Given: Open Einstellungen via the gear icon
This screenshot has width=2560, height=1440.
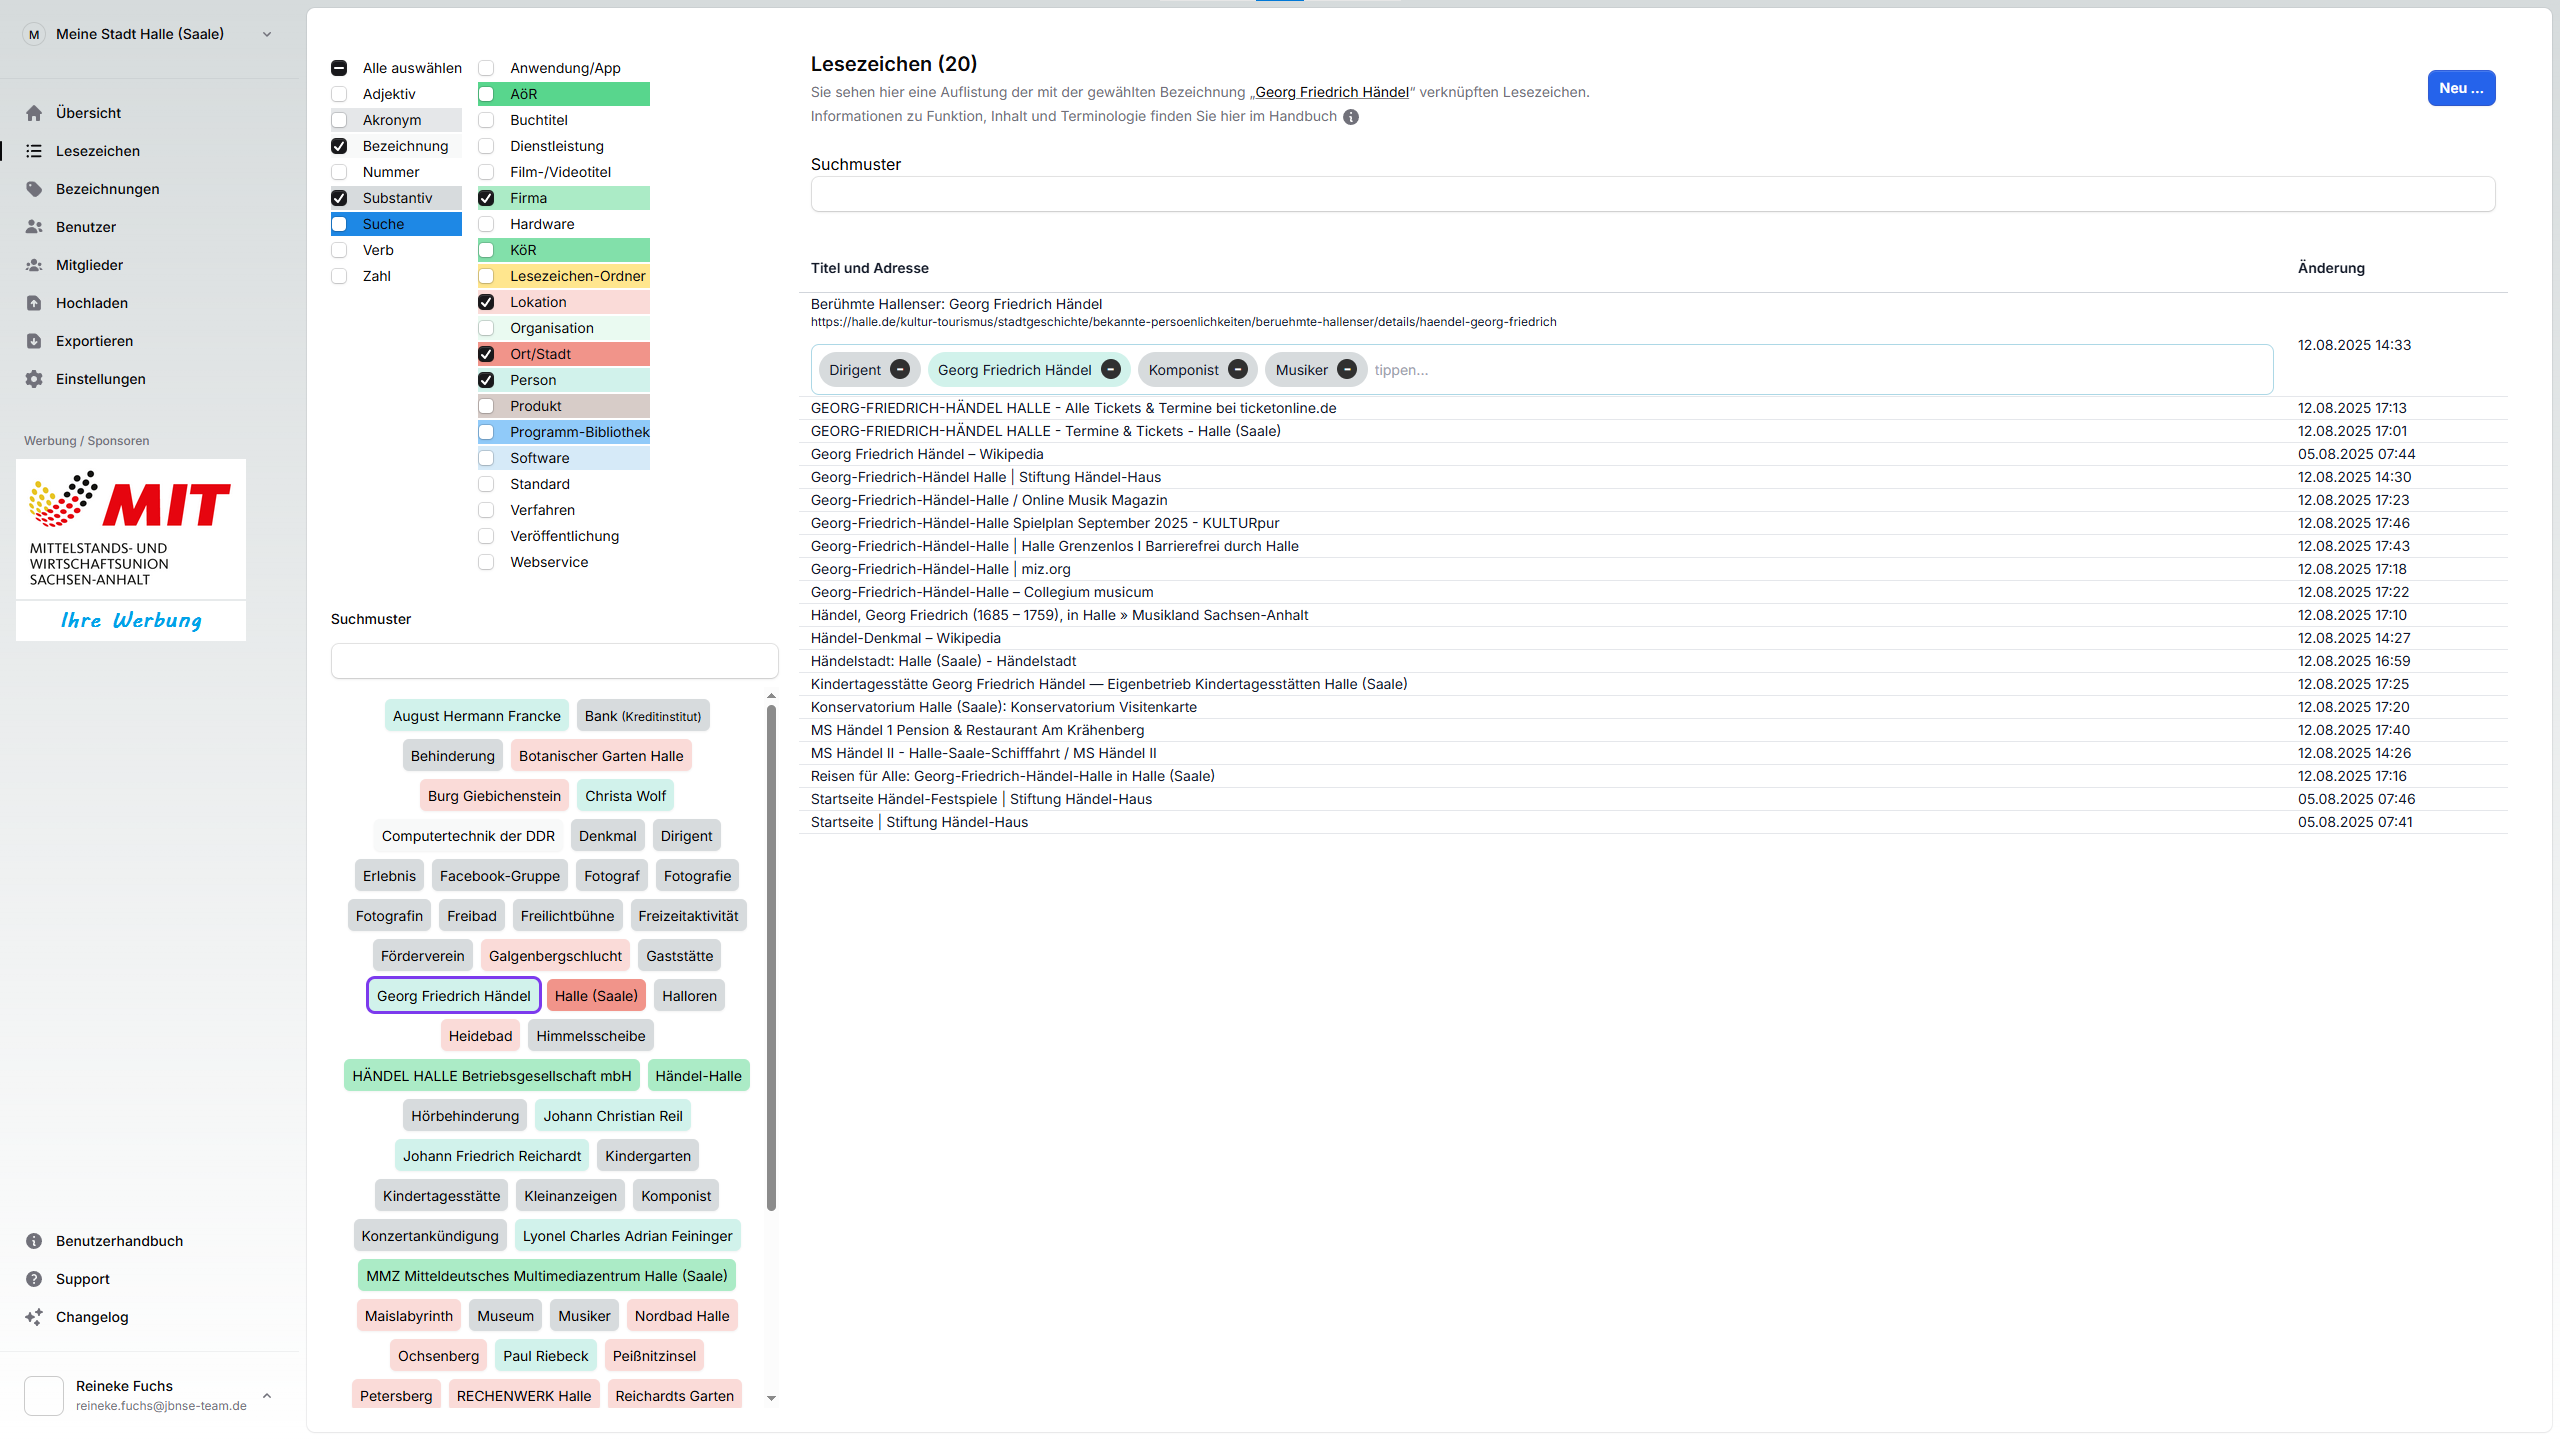Looking at the screenshot, I should tap(34, 379).
